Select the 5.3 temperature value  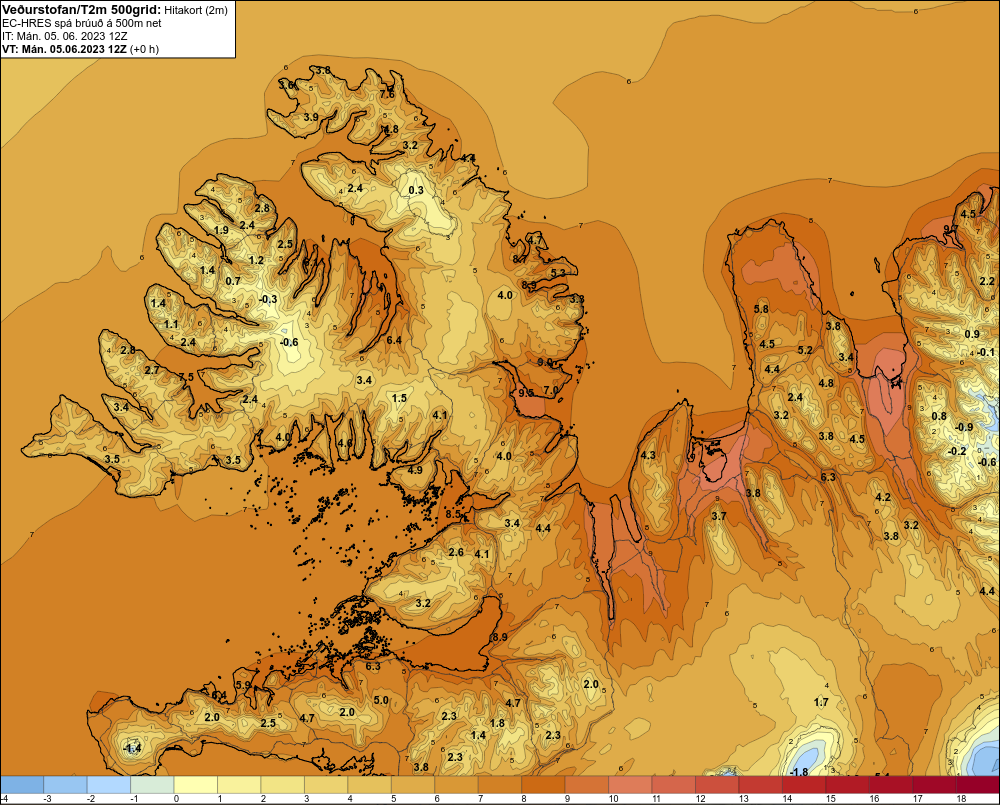[x=558, y=273]
